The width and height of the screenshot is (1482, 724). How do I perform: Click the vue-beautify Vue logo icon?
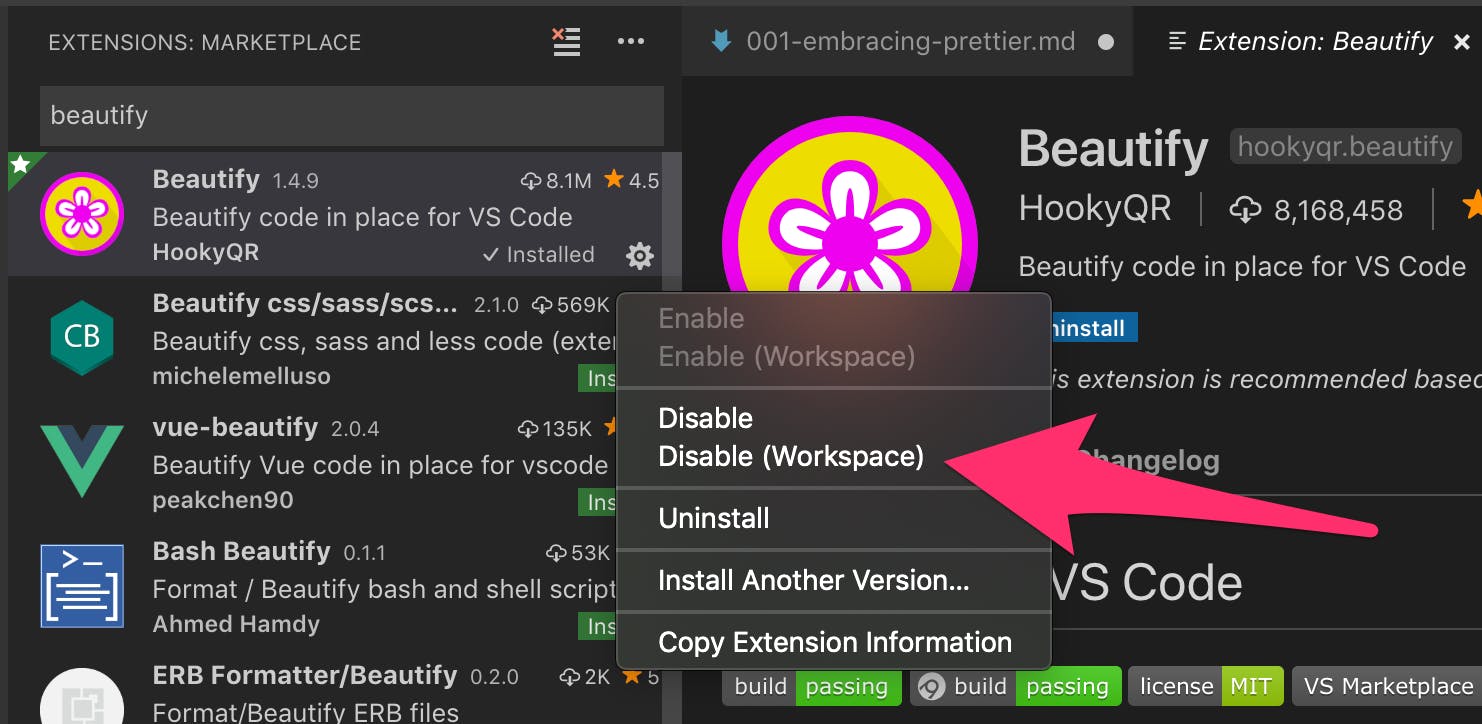(x=82, y=461)
